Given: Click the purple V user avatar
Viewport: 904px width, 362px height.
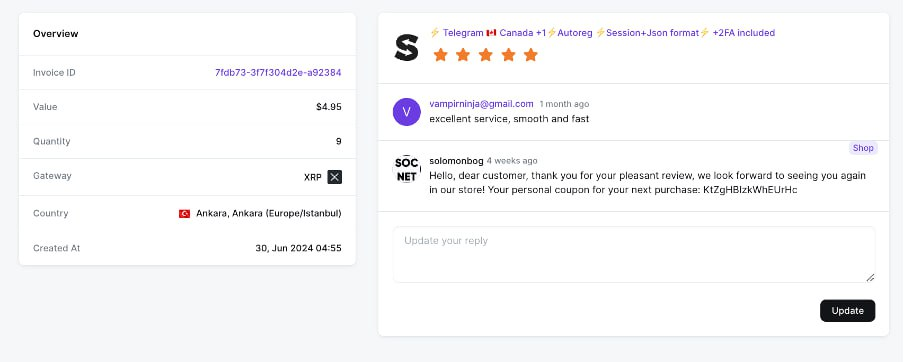Looking at the screenshot, I should pyautogui.click(x=406, y=112).
